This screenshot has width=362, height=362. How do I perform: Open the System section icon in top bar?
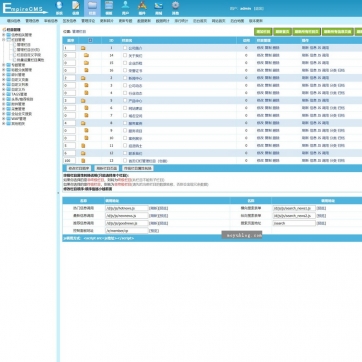click(59, 8)
